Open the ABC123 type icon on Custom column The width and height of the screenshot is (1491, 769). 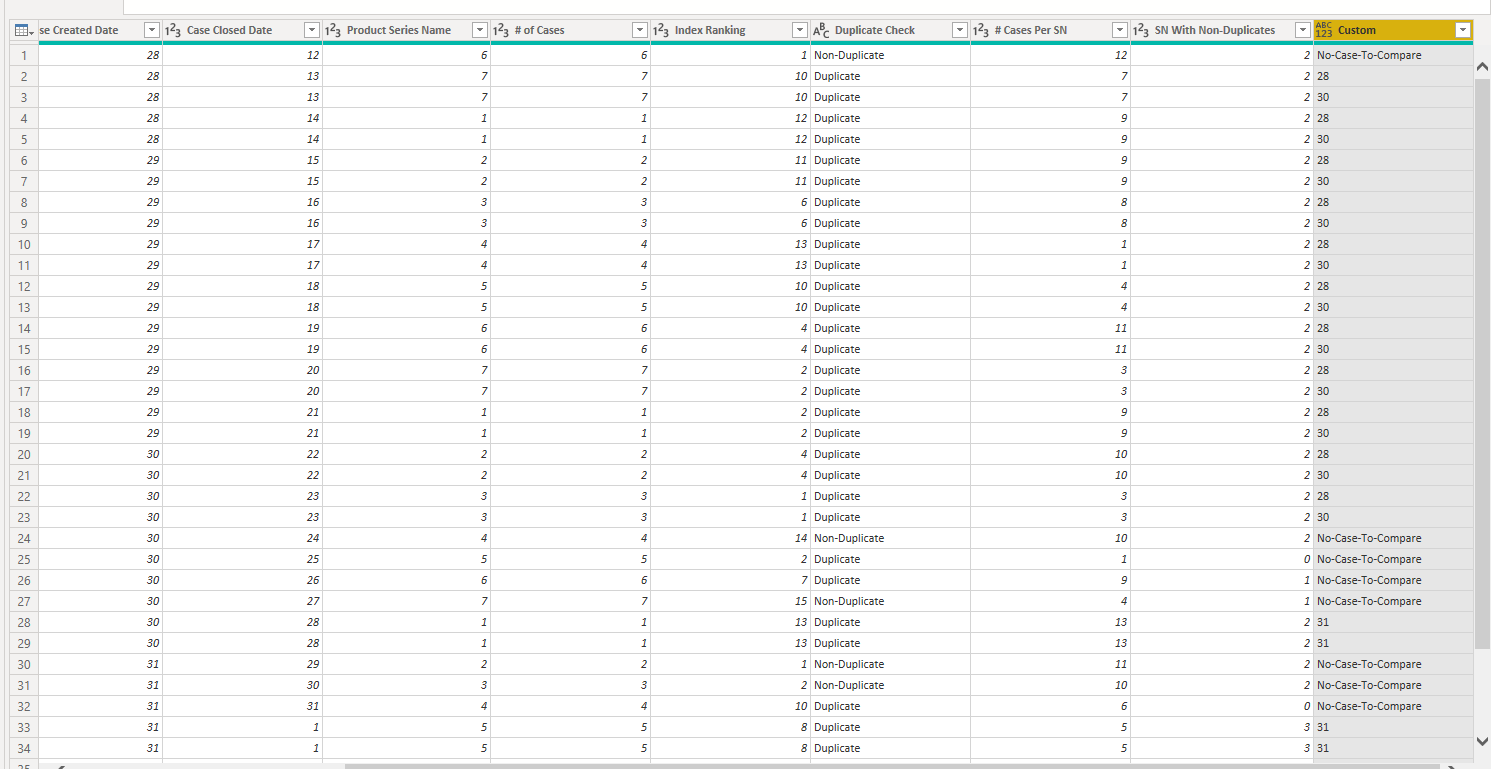coord(1325,30)
